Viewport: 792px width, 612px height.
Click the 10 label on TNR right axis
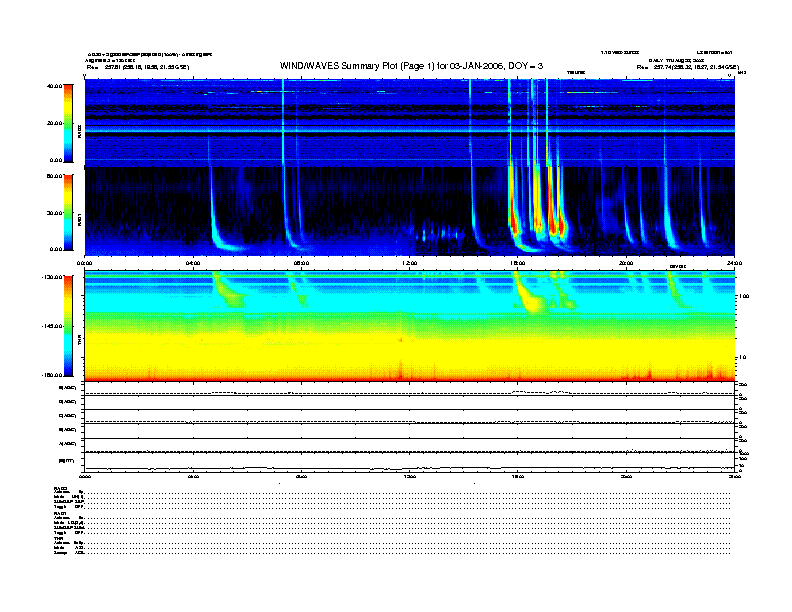[742, 358]
